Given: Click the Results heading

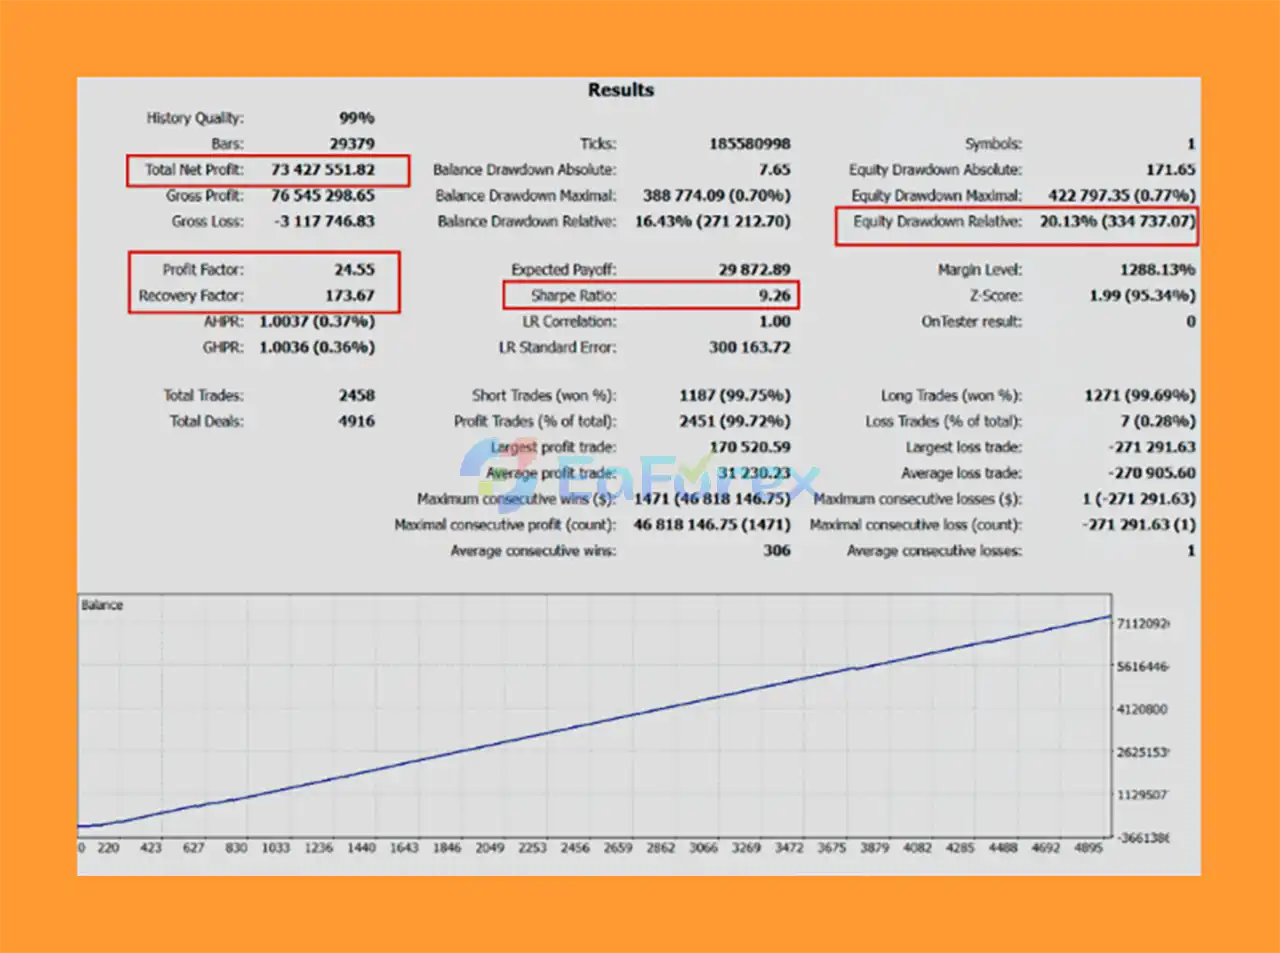Looking at the screenshot, I should 620,90.
